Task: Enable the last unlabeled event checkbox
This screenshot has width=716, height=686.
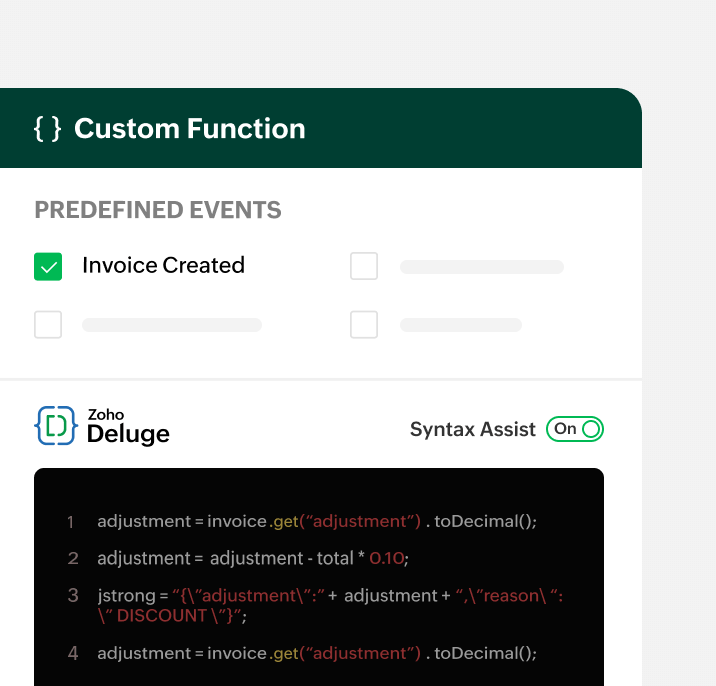Action: (364, 325)
